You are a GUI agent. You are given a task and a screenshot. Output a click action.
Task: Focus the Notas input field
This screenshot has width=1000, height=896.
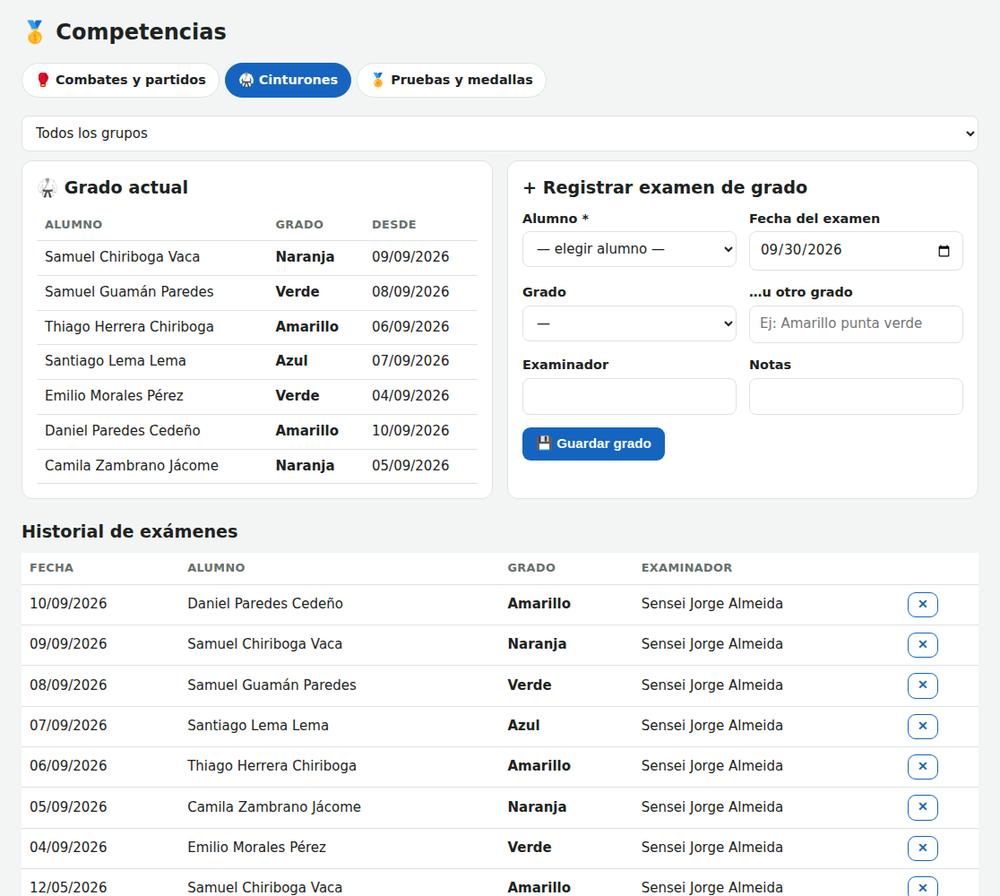(856, 396)
